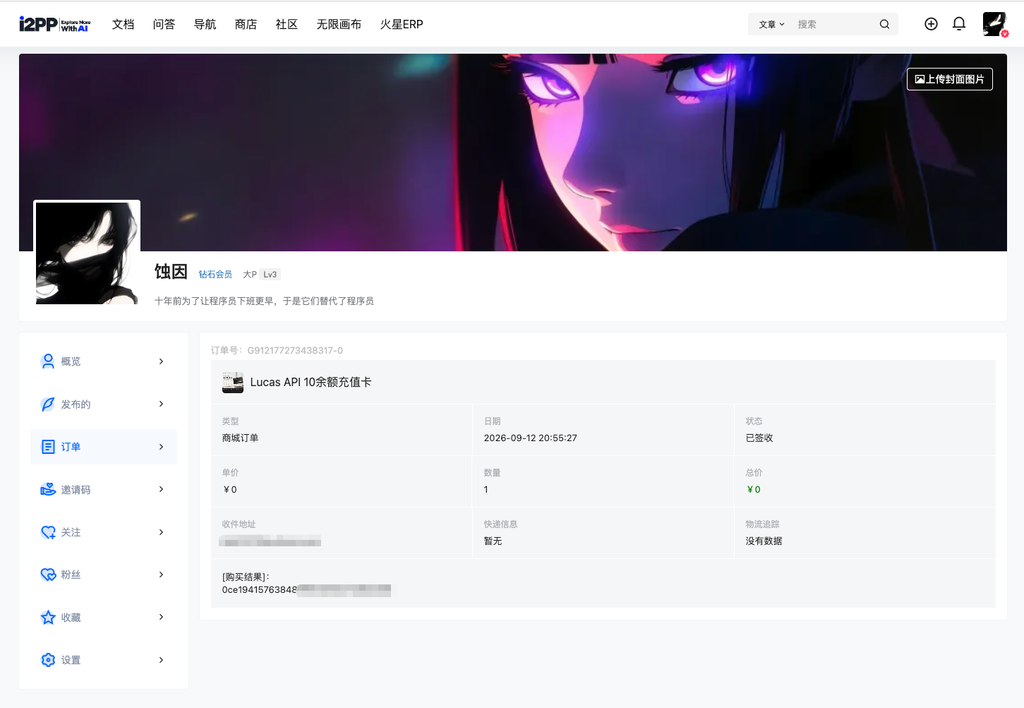Open the 文章 search type dropdown
This screenshot has width=1024, height=708.
click(x=771, y=24)
